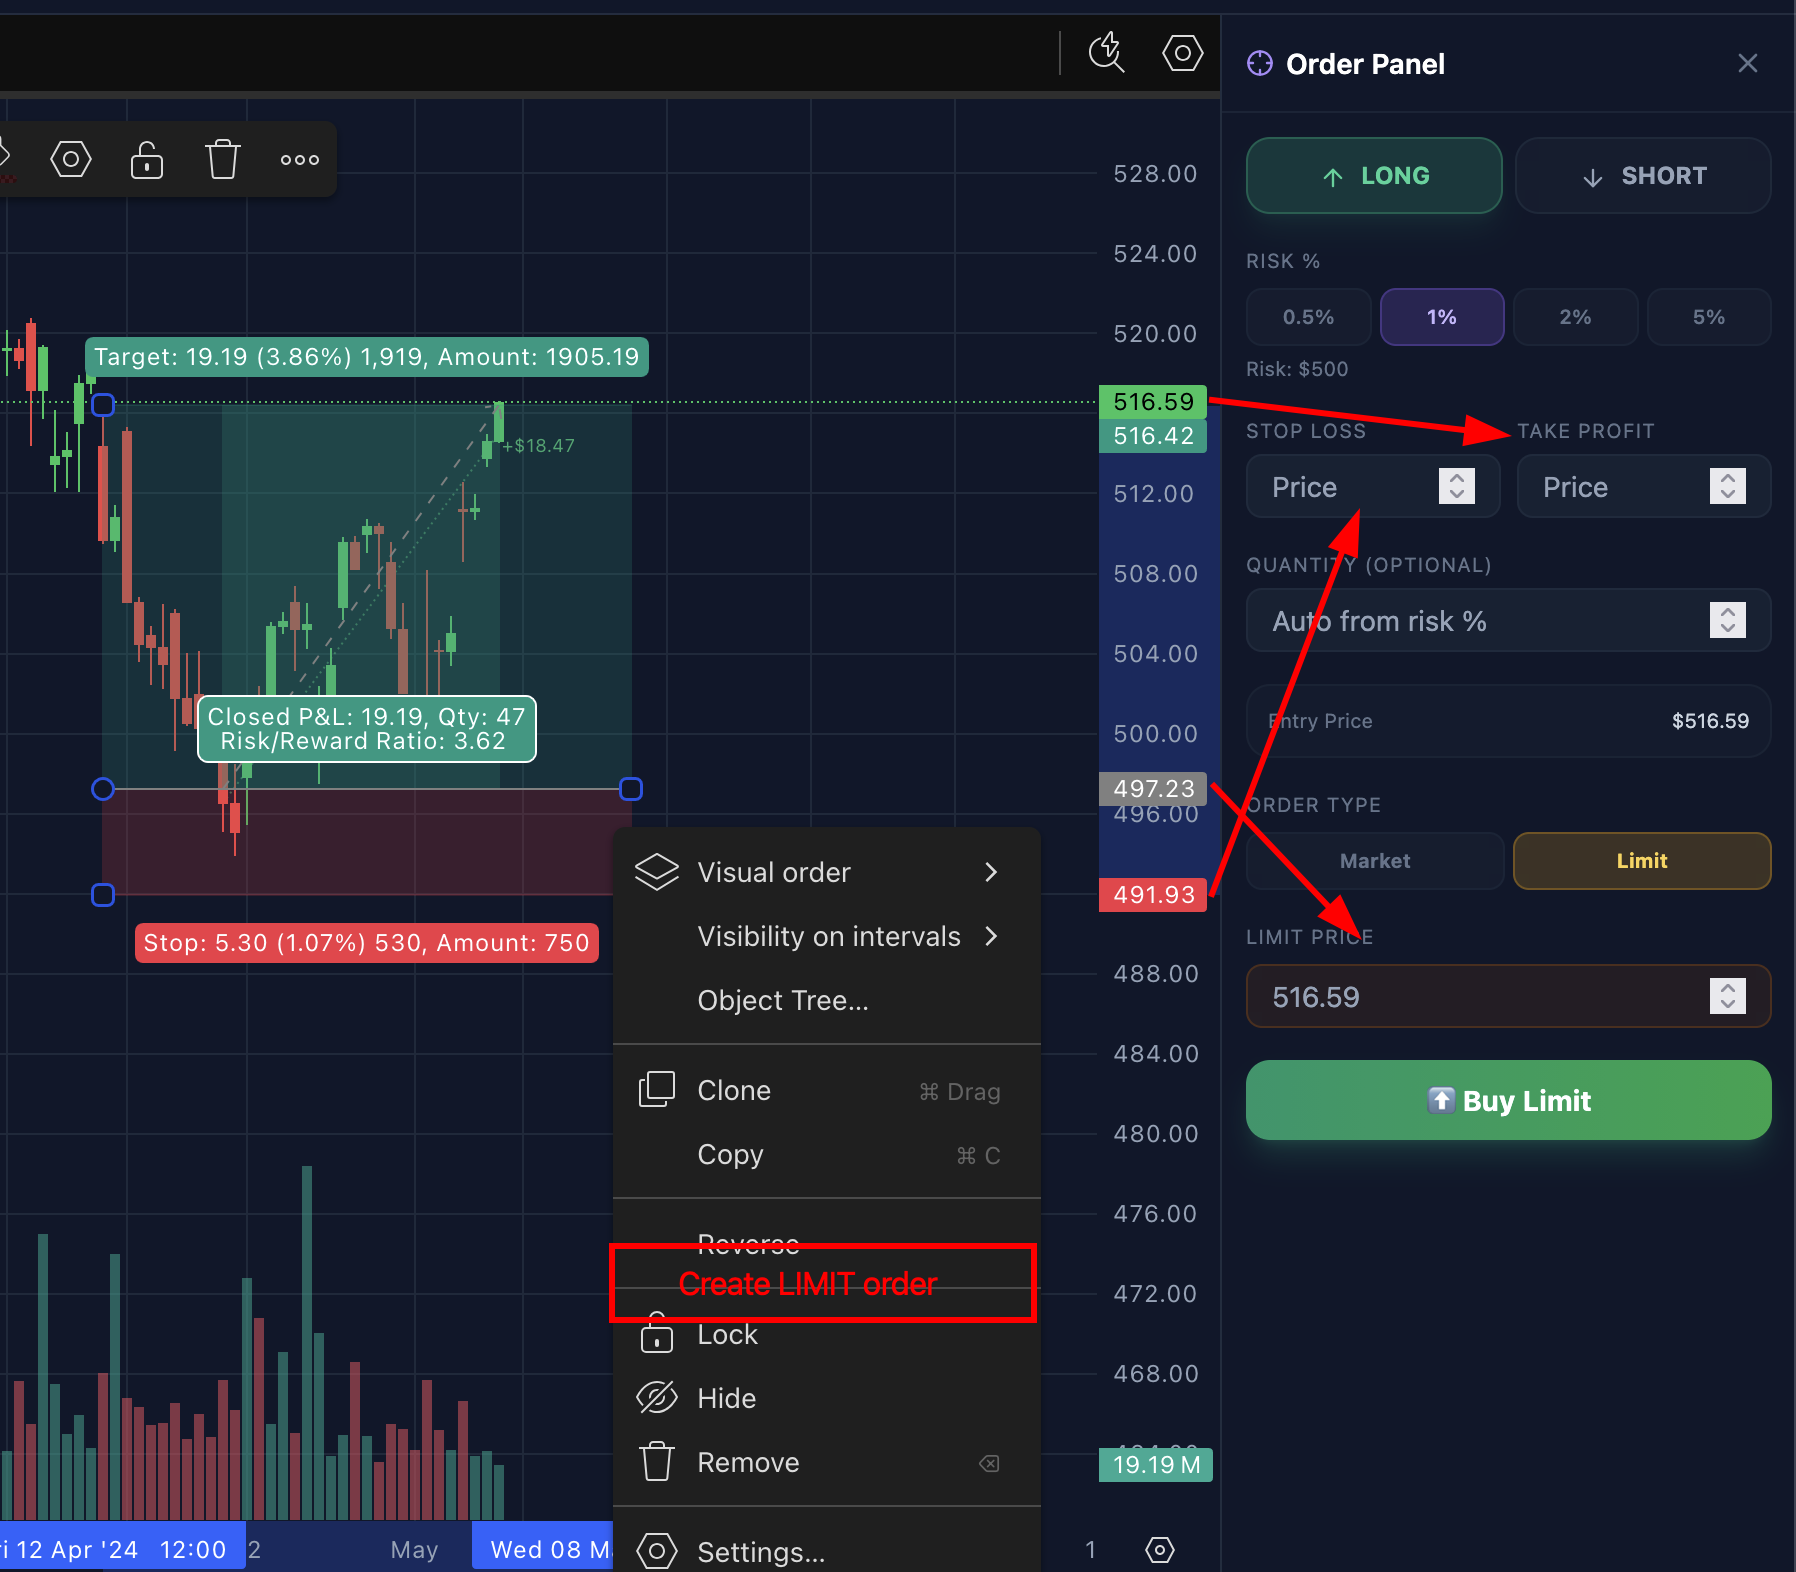1796x1572 pixels.
Task: Click the Hide eye icon in context menu
Action: [657, 1398]
